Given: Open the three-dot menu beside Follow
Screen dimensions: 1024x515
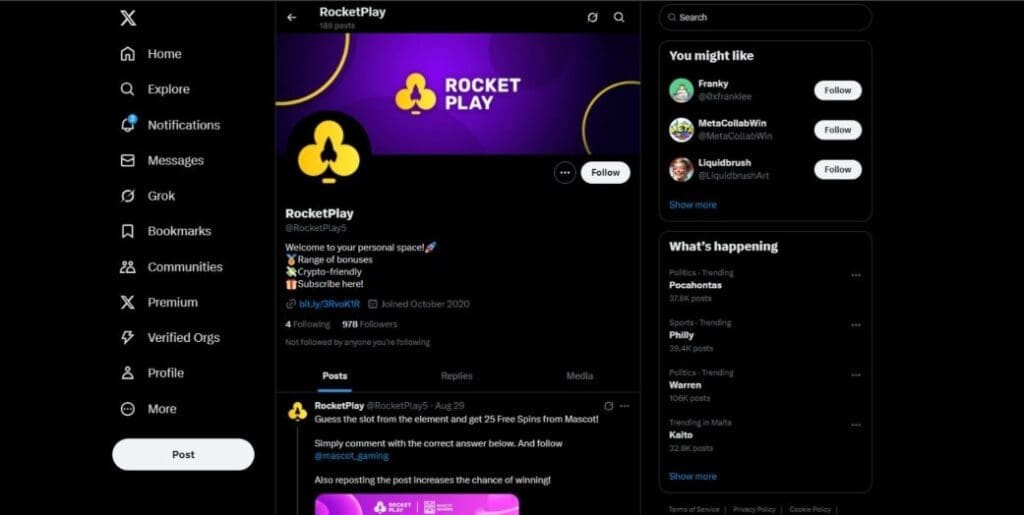Looking at the screenshot, I should tap(565, 173).
